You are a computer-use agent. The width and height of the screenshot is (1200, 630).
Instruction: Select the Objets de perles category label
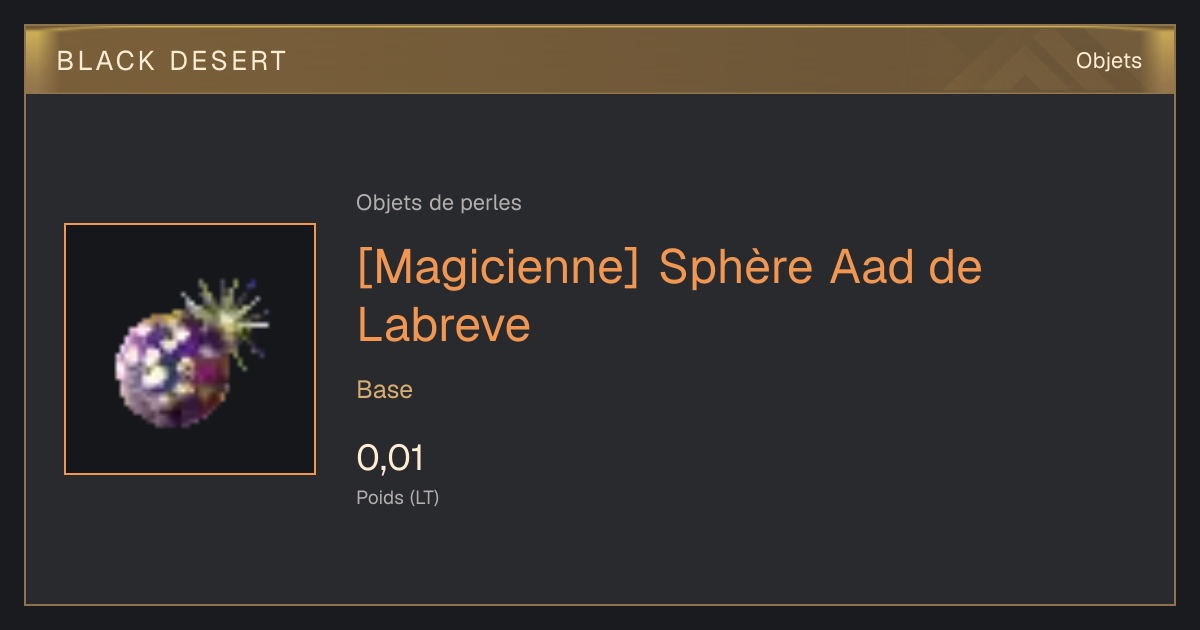[438, 203]
